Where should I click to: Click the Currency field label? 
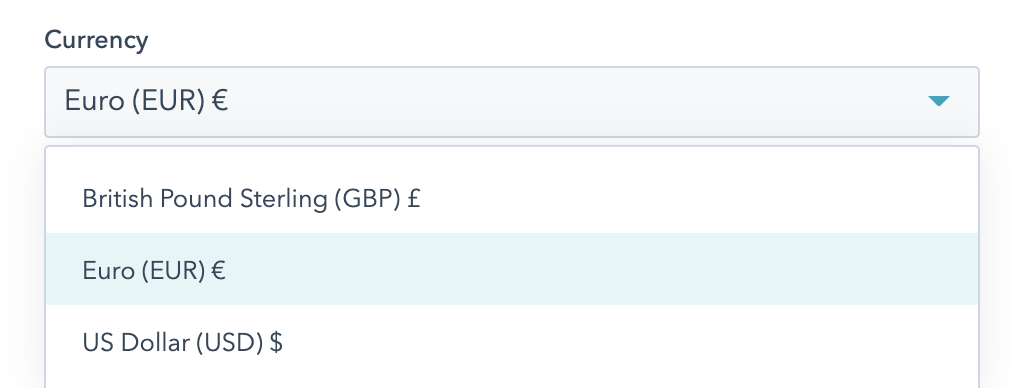tap(96, 41)
